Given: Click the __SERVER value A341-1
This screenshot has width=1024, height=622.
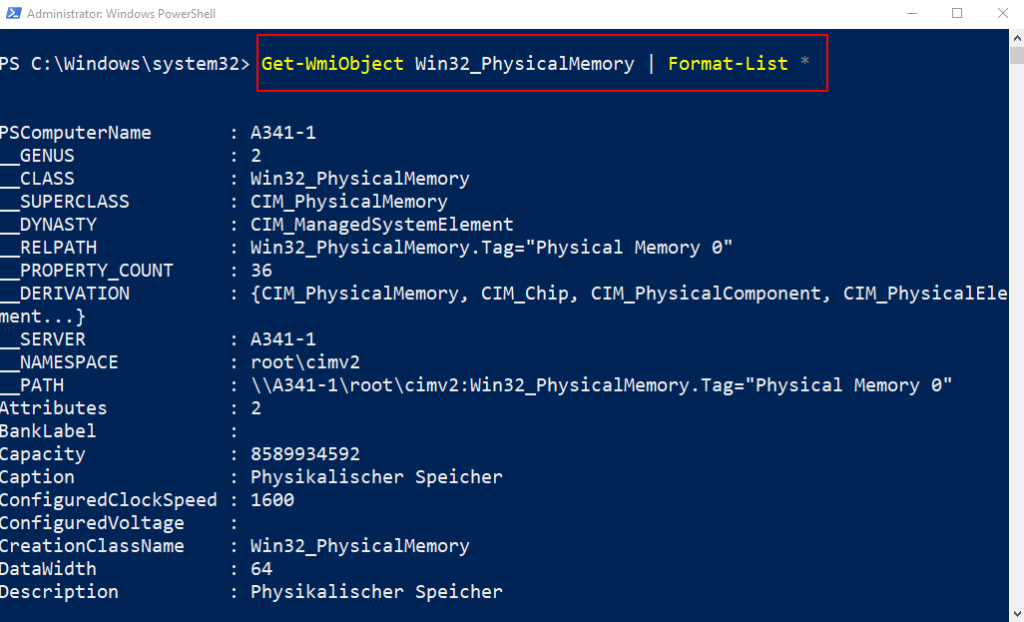Looking at the screenshot, I should (x=283, y=339).
